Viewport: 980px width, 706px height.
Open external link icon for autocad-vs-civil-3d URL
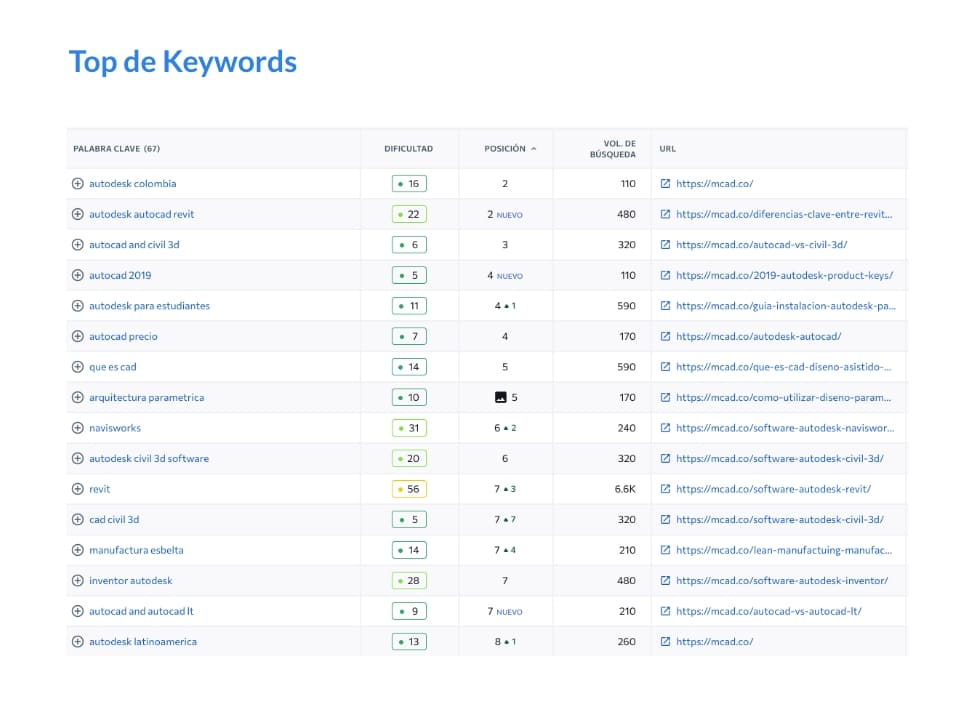tap(666, 245)
